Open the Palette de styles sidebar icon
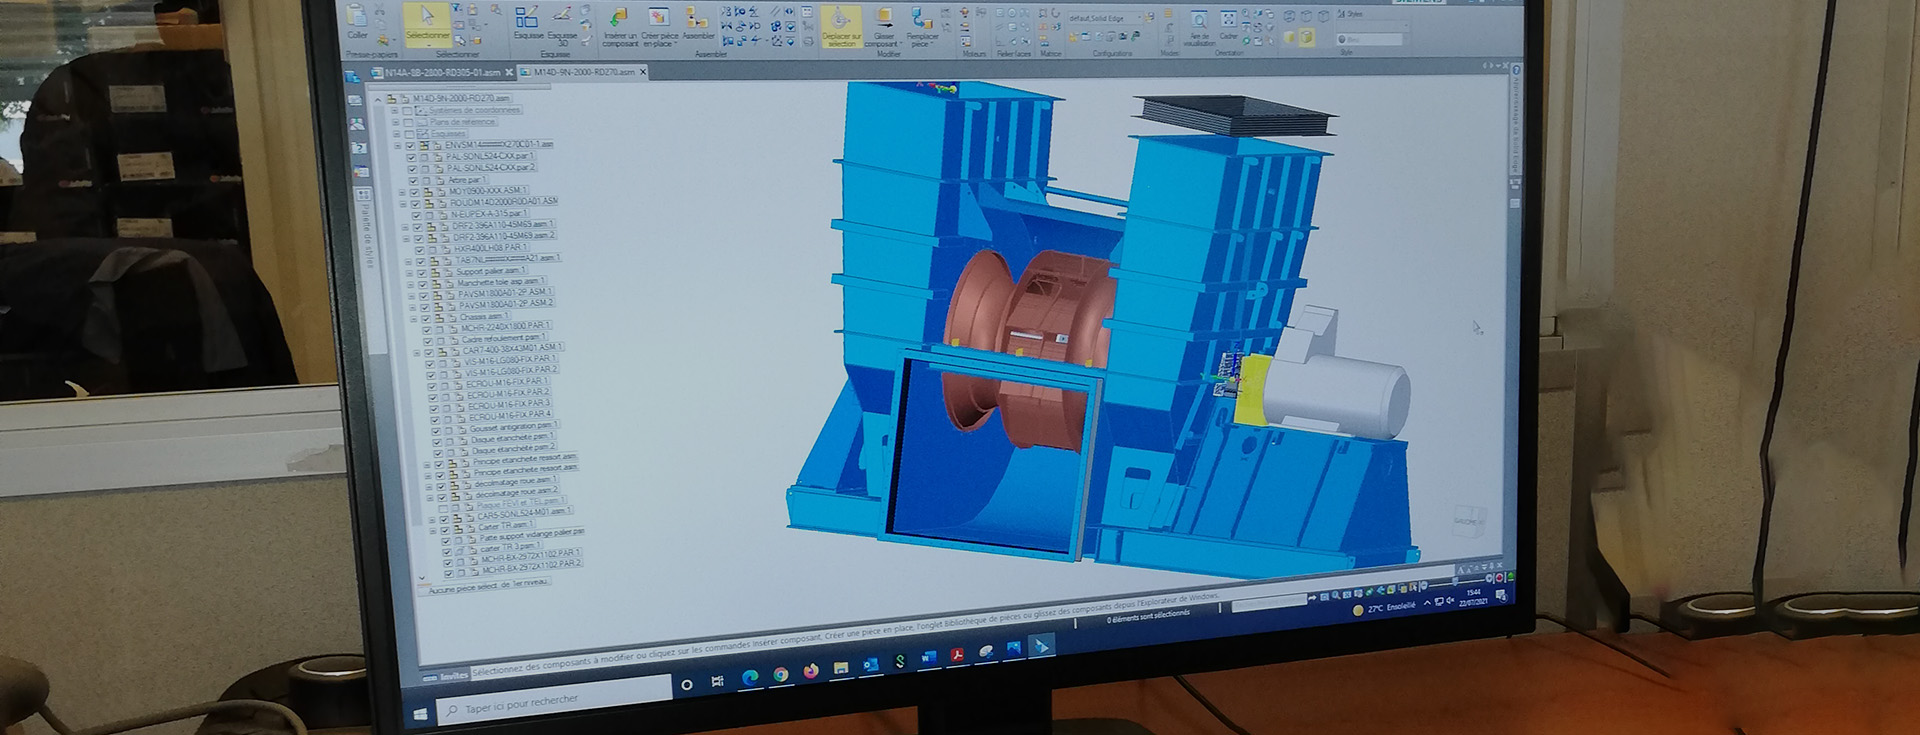Viewport: 1920px width, 735px height. point(363,196)
